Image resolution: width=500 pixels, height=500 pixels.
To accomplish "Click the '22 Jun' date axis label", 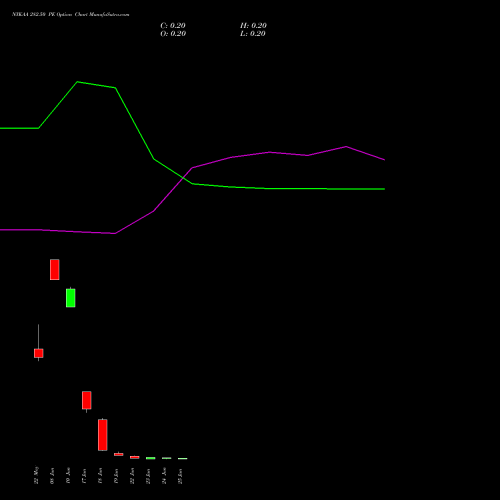I will (x=132, y=476).
